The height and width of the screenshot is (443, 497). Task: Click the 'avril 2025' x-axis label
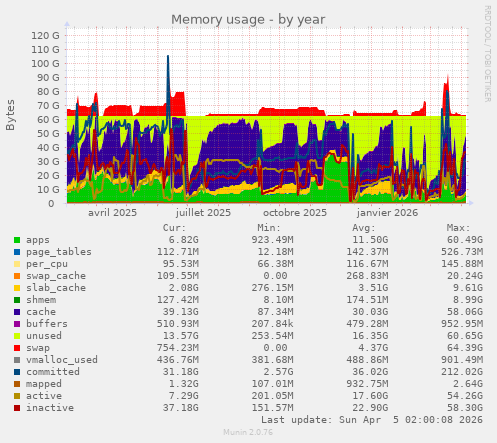[112, 213]
